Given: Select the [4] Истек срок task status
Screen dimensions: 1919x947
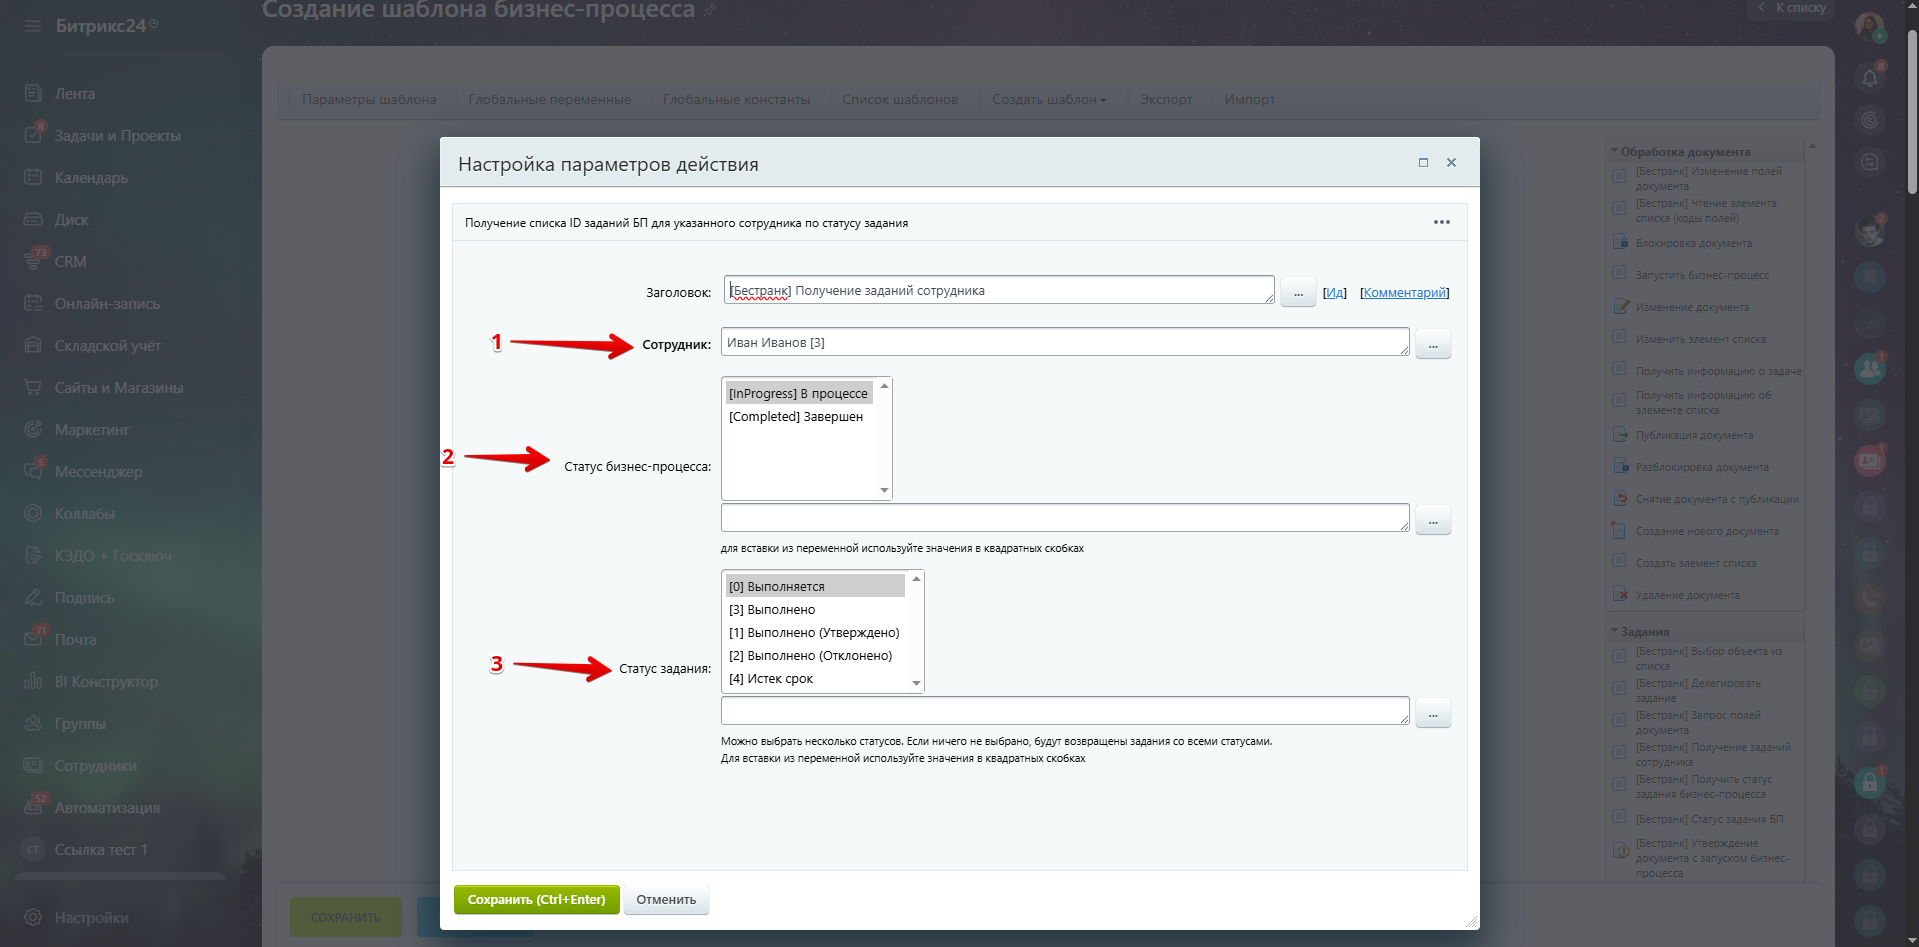Looking at the screenshot, I should 771,679.
